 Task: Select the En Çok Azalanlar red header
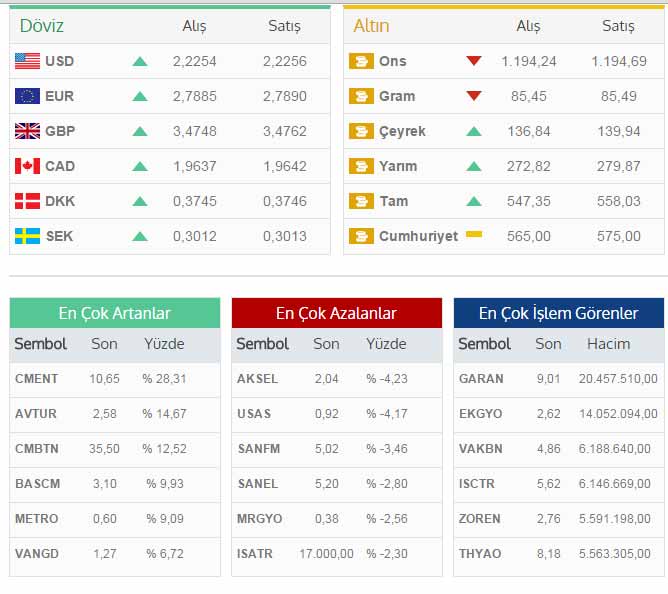336,313
